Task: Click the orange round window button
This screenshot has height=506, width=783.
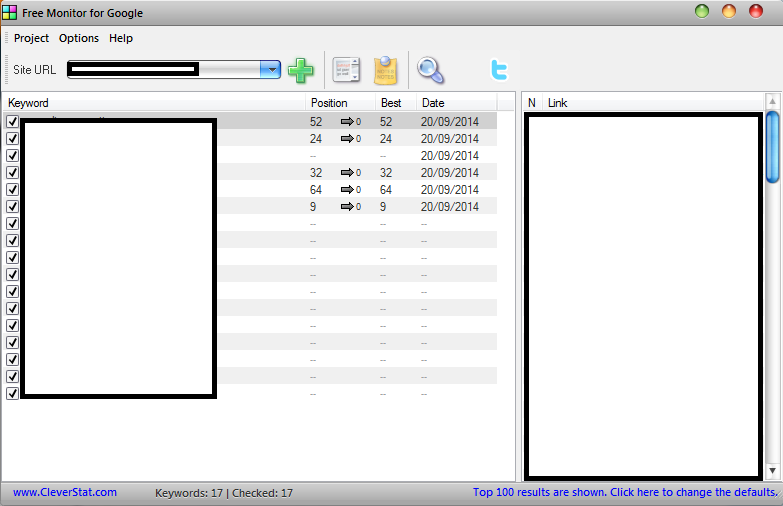Action: [x=729, y=11]
